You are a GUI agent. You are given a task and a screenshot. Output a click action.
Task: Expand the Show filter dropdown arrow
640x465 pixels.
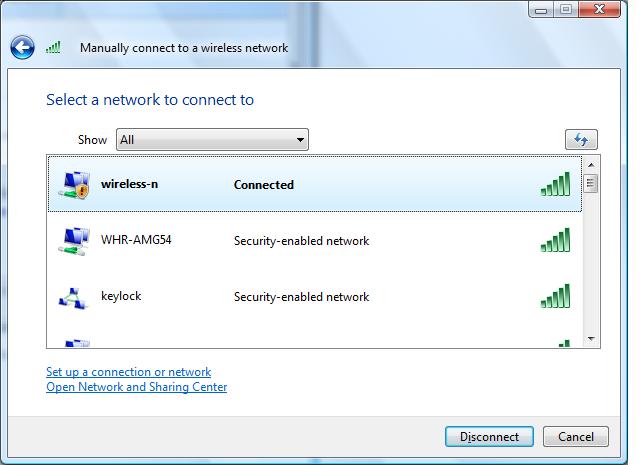tap(300, 140)
